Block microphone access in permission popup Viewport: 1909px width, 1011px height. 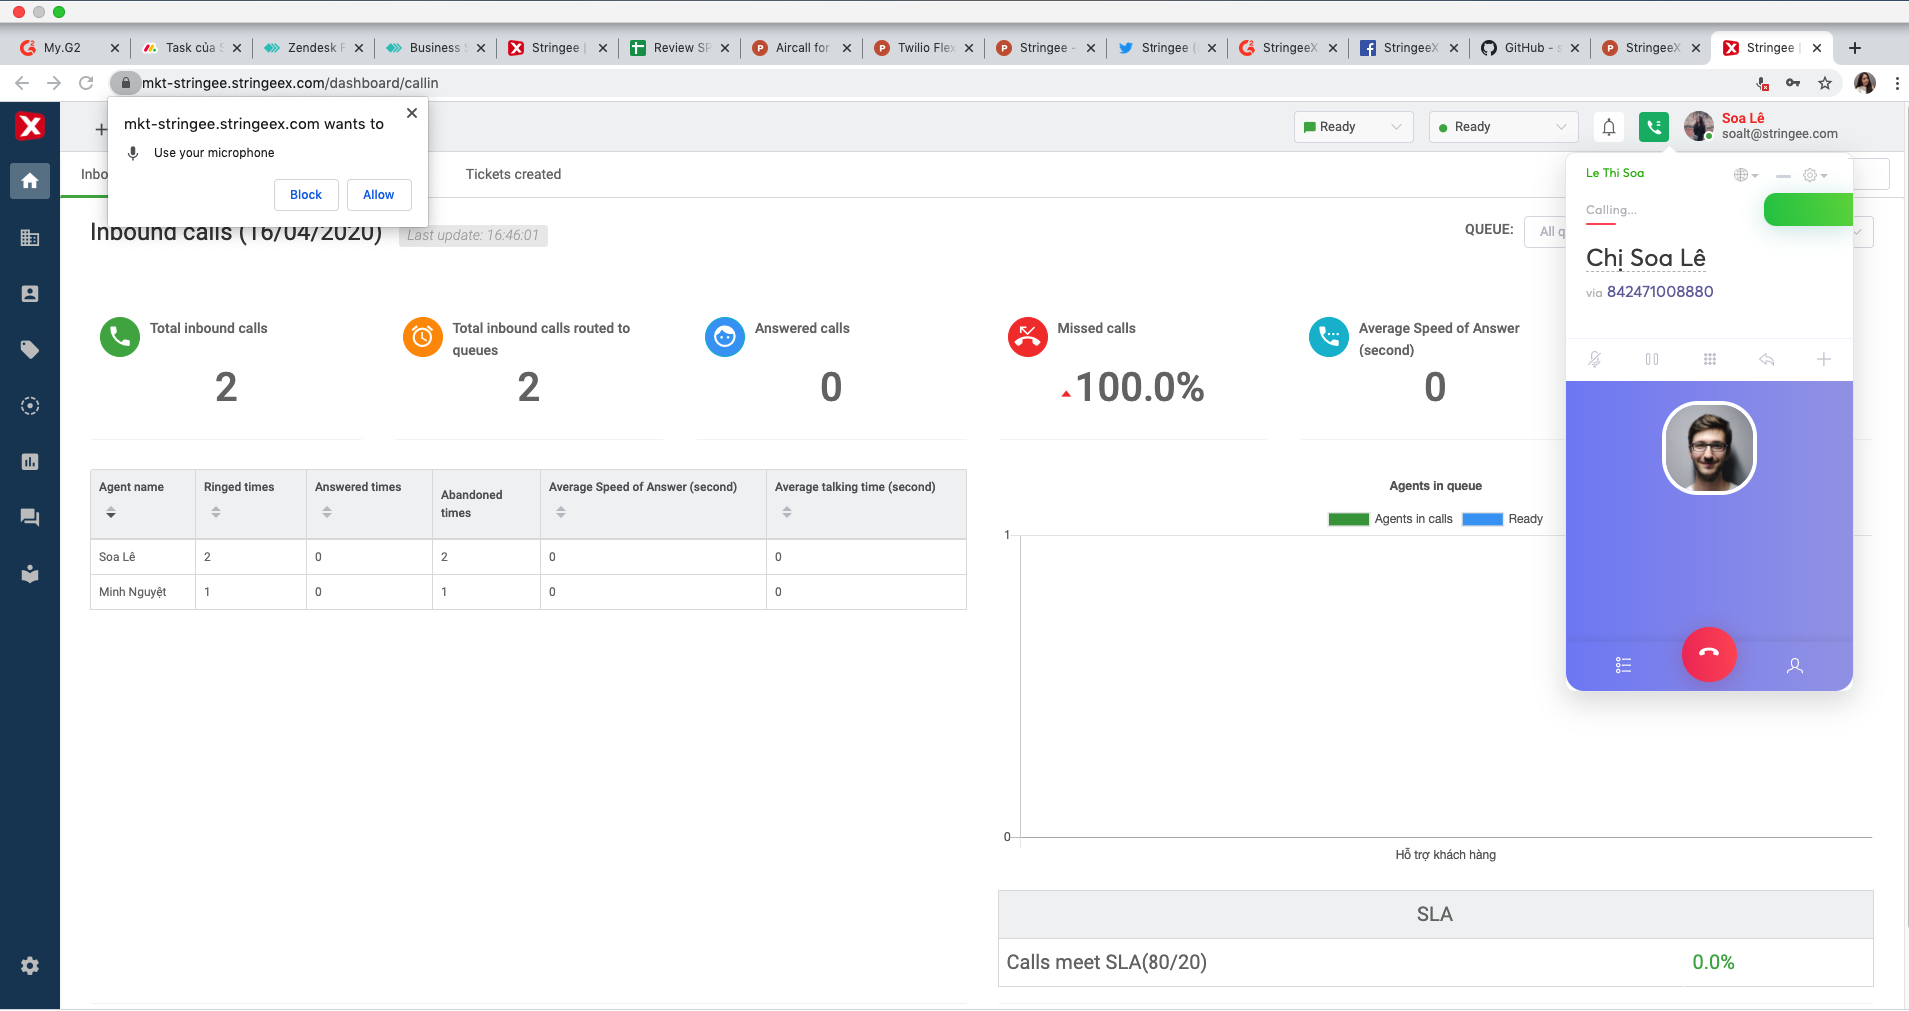[x=306, y=195]
